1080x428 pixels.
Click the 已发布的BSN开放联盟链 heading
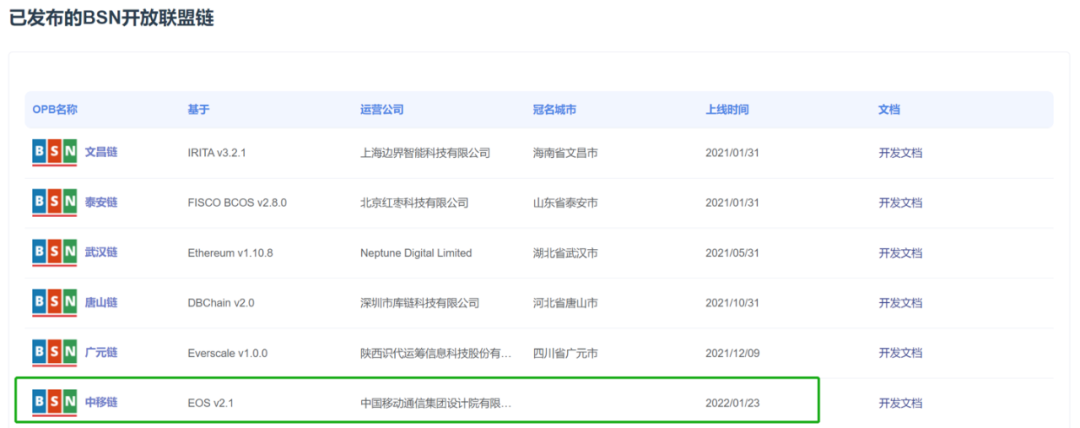point(111,19)
